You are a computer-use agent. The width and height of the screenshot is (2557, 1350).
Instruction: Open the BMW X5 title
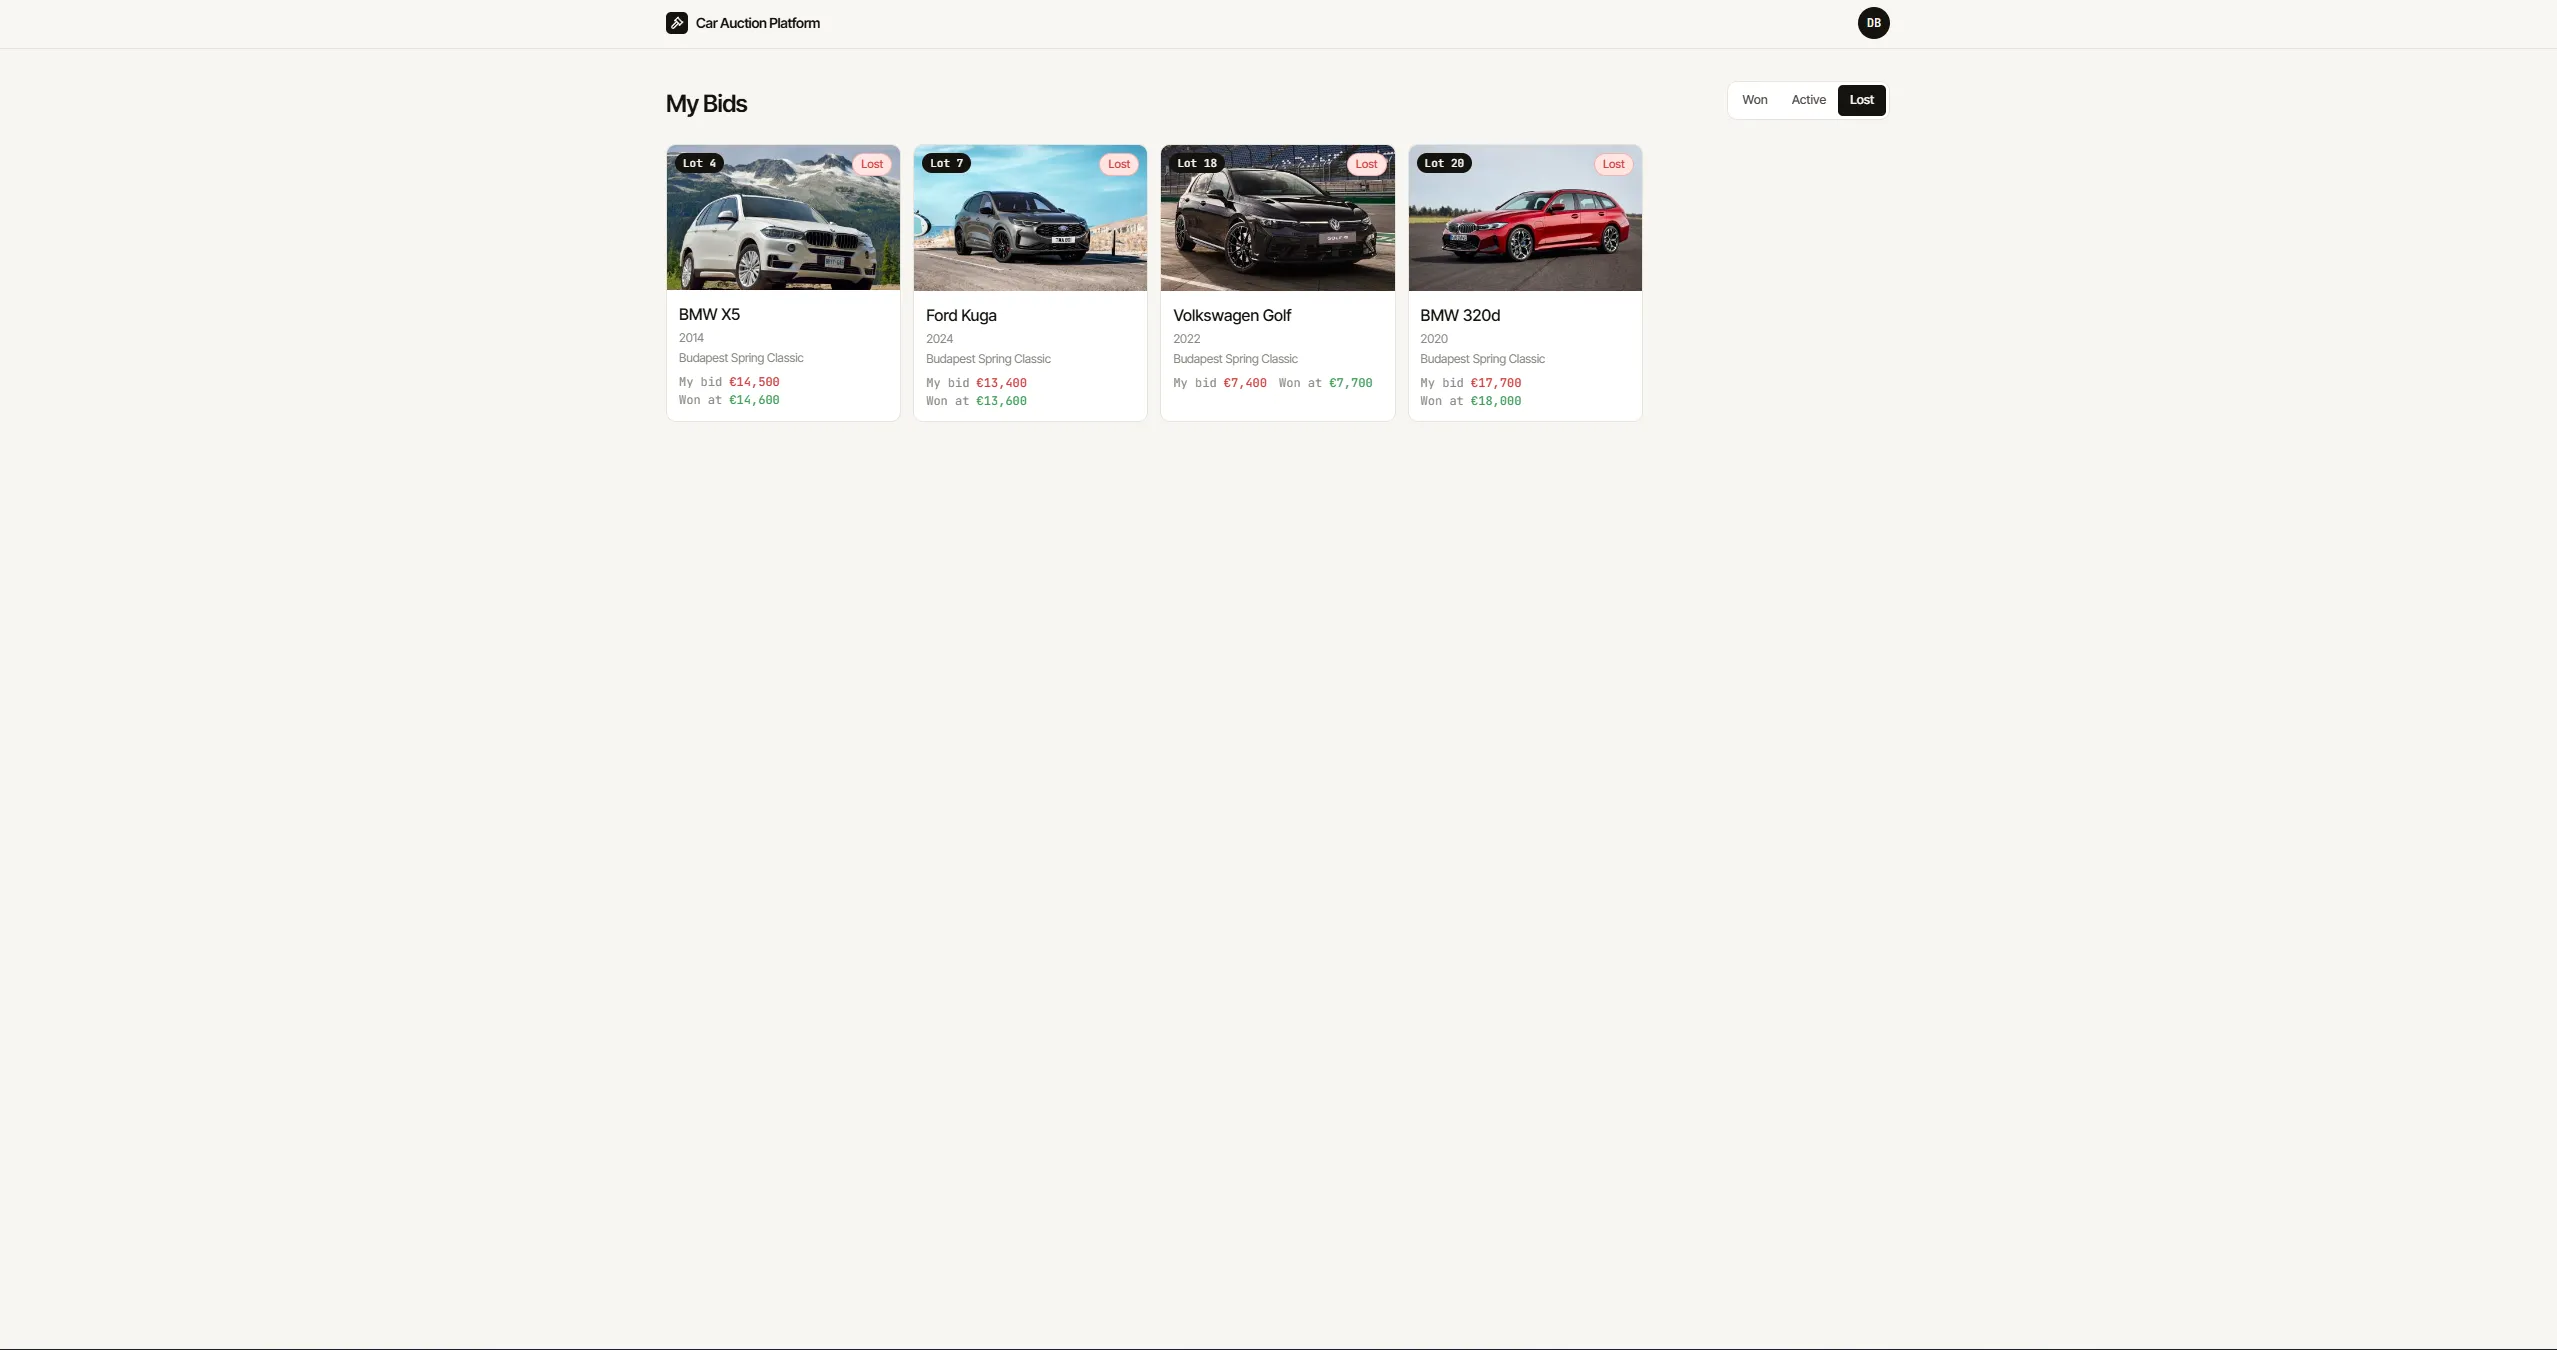709,314
